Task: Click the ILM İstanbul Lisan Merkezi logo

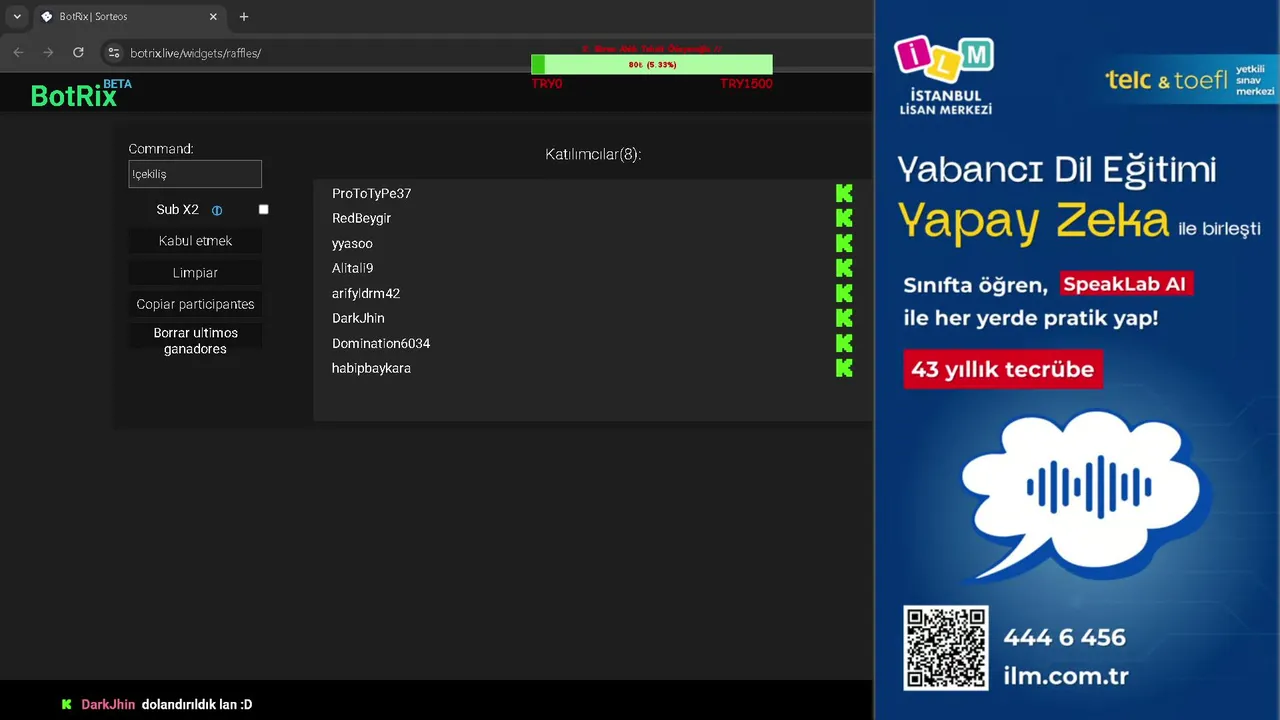Action: click(945, 76)
